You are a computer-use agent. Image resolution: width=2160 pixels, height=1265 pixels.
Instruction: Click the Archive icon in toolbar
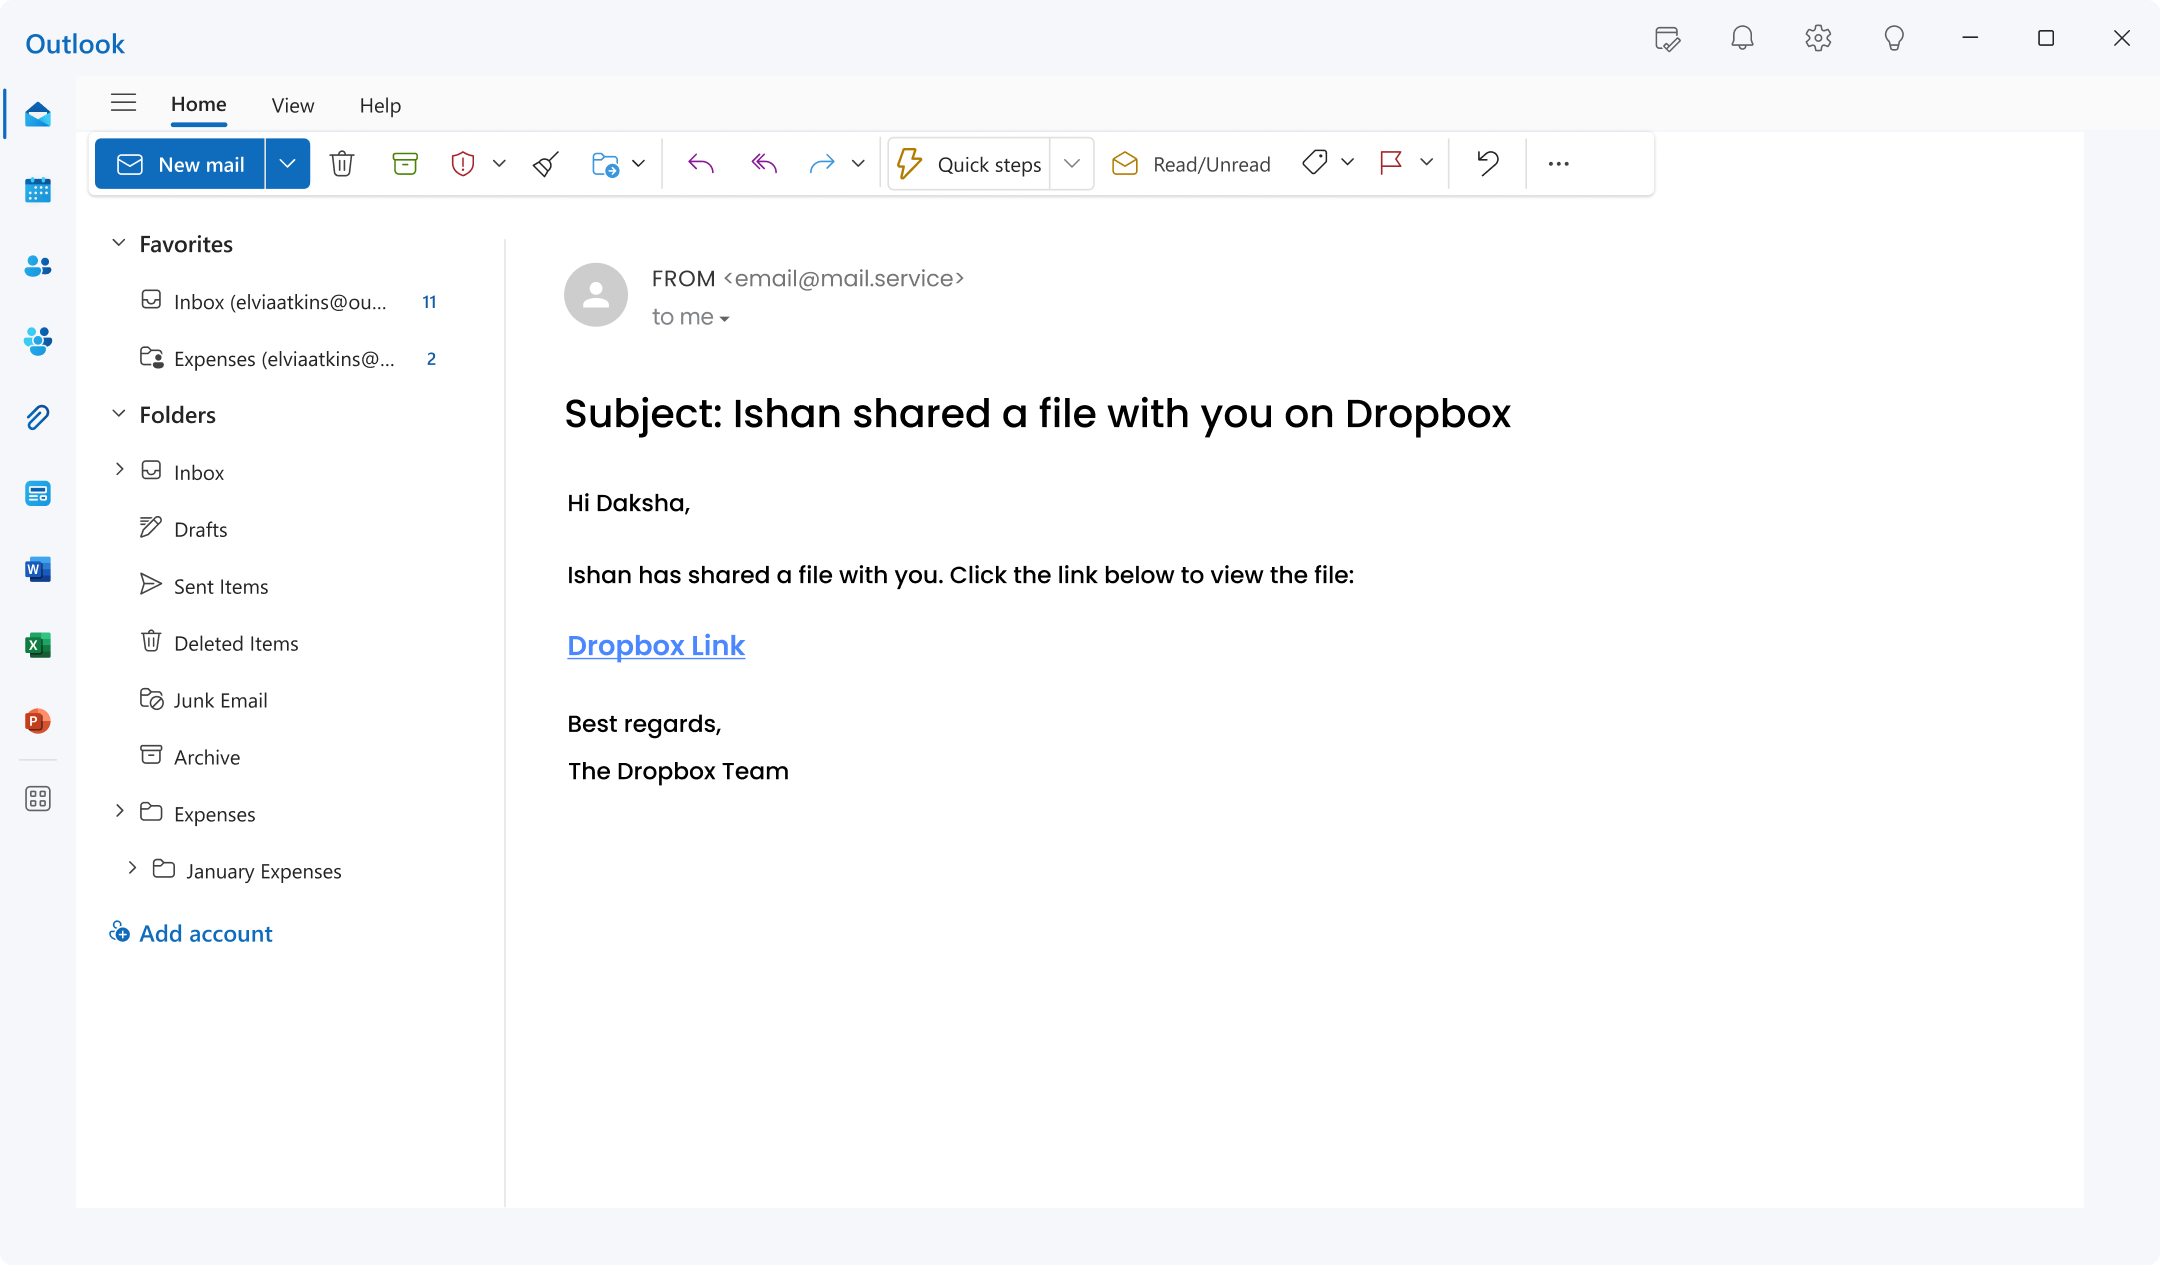pos(403,163)
